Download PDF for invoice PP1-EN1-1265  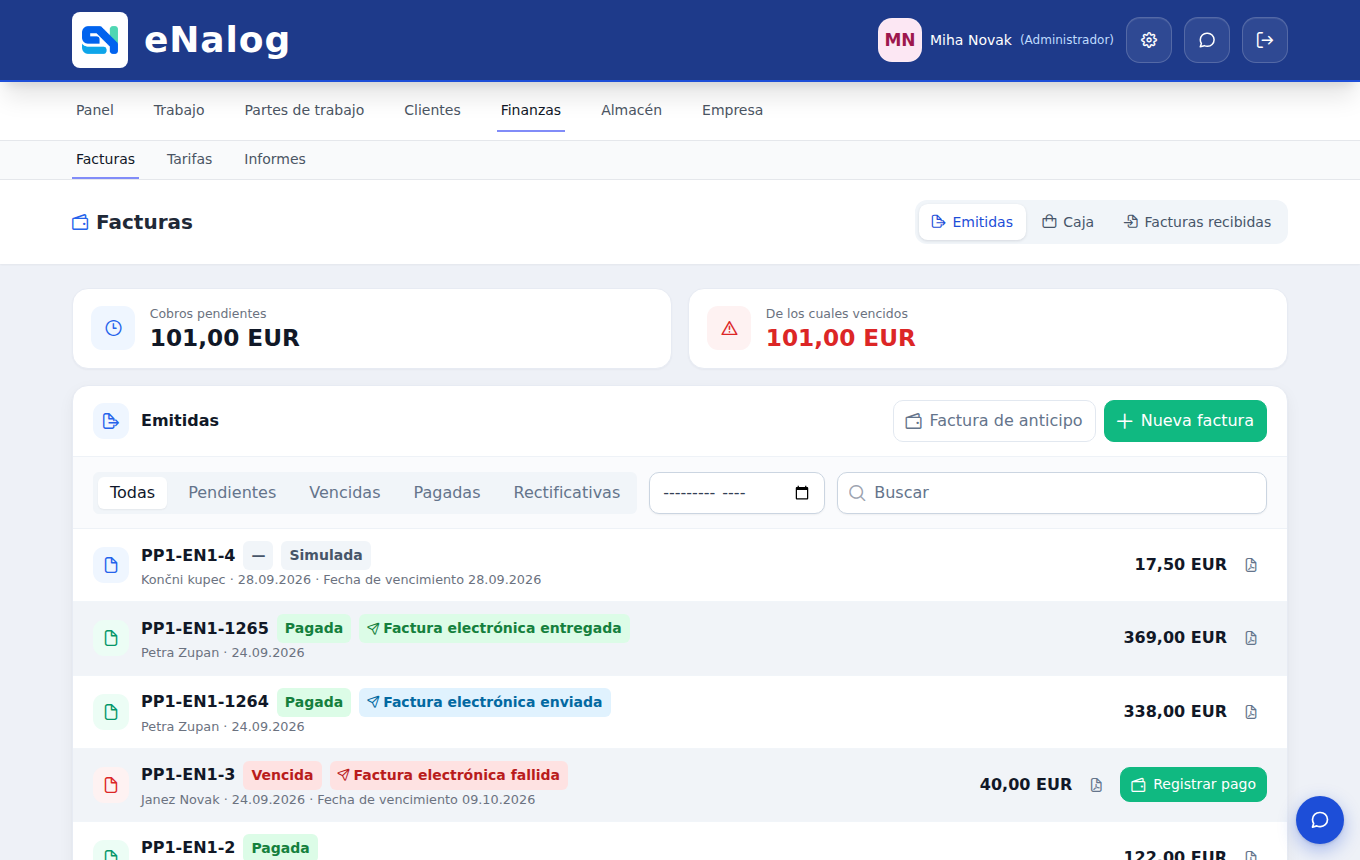click(1251, 638)
